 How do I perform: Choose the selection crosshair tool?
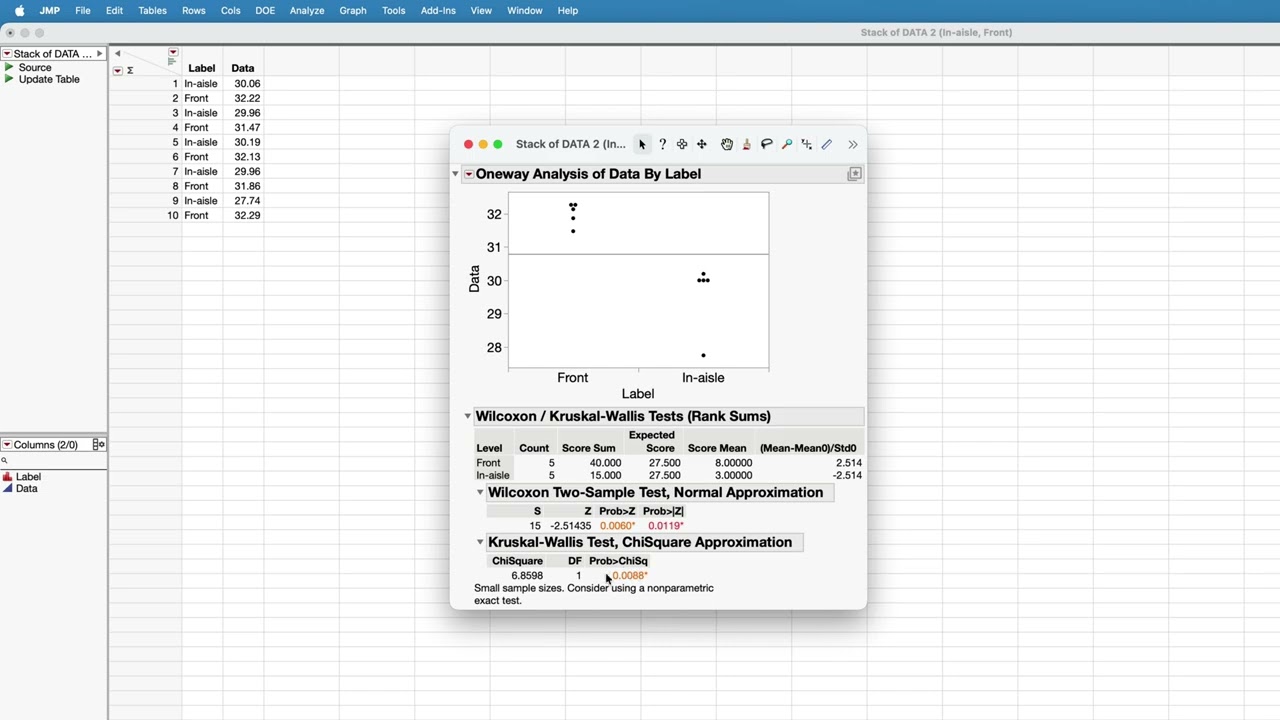[x=682, y=145]
